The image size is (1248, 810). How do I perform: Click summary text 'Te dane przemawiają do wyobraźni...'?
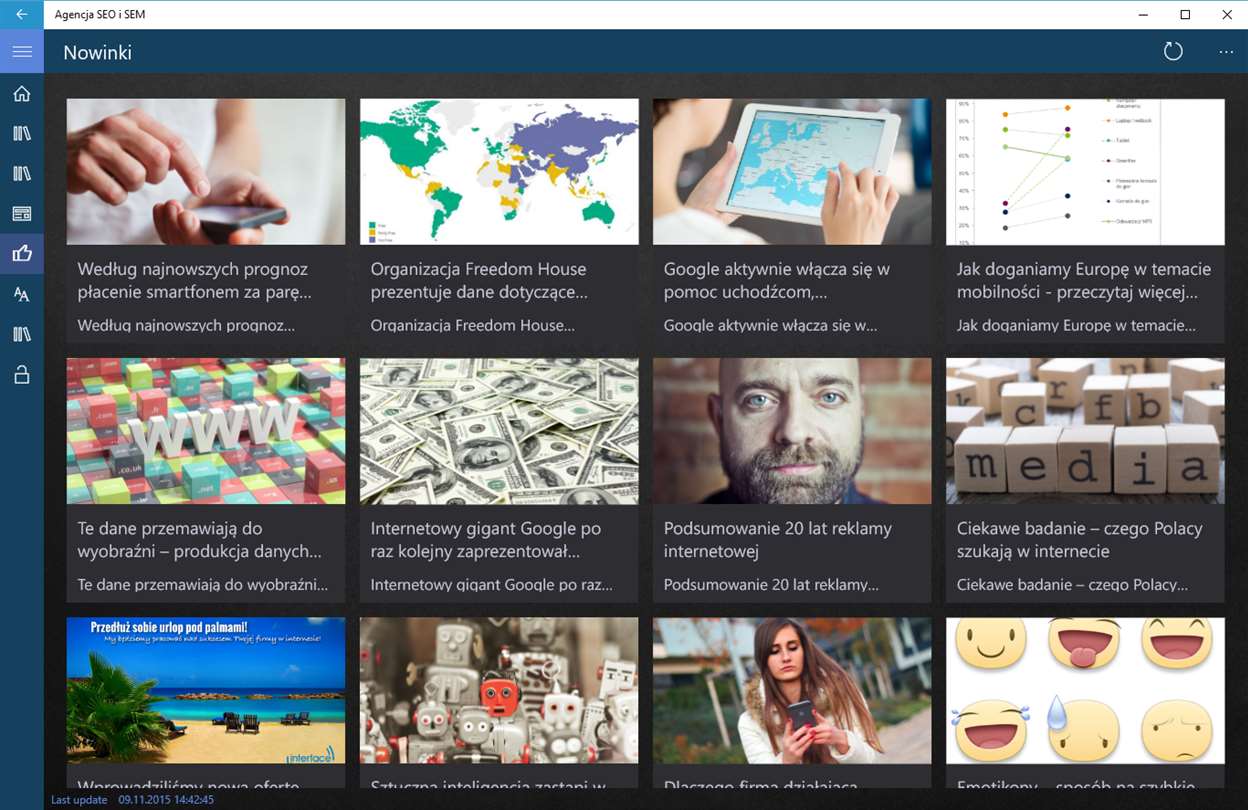pyautogui.click(x=203, y=584)
